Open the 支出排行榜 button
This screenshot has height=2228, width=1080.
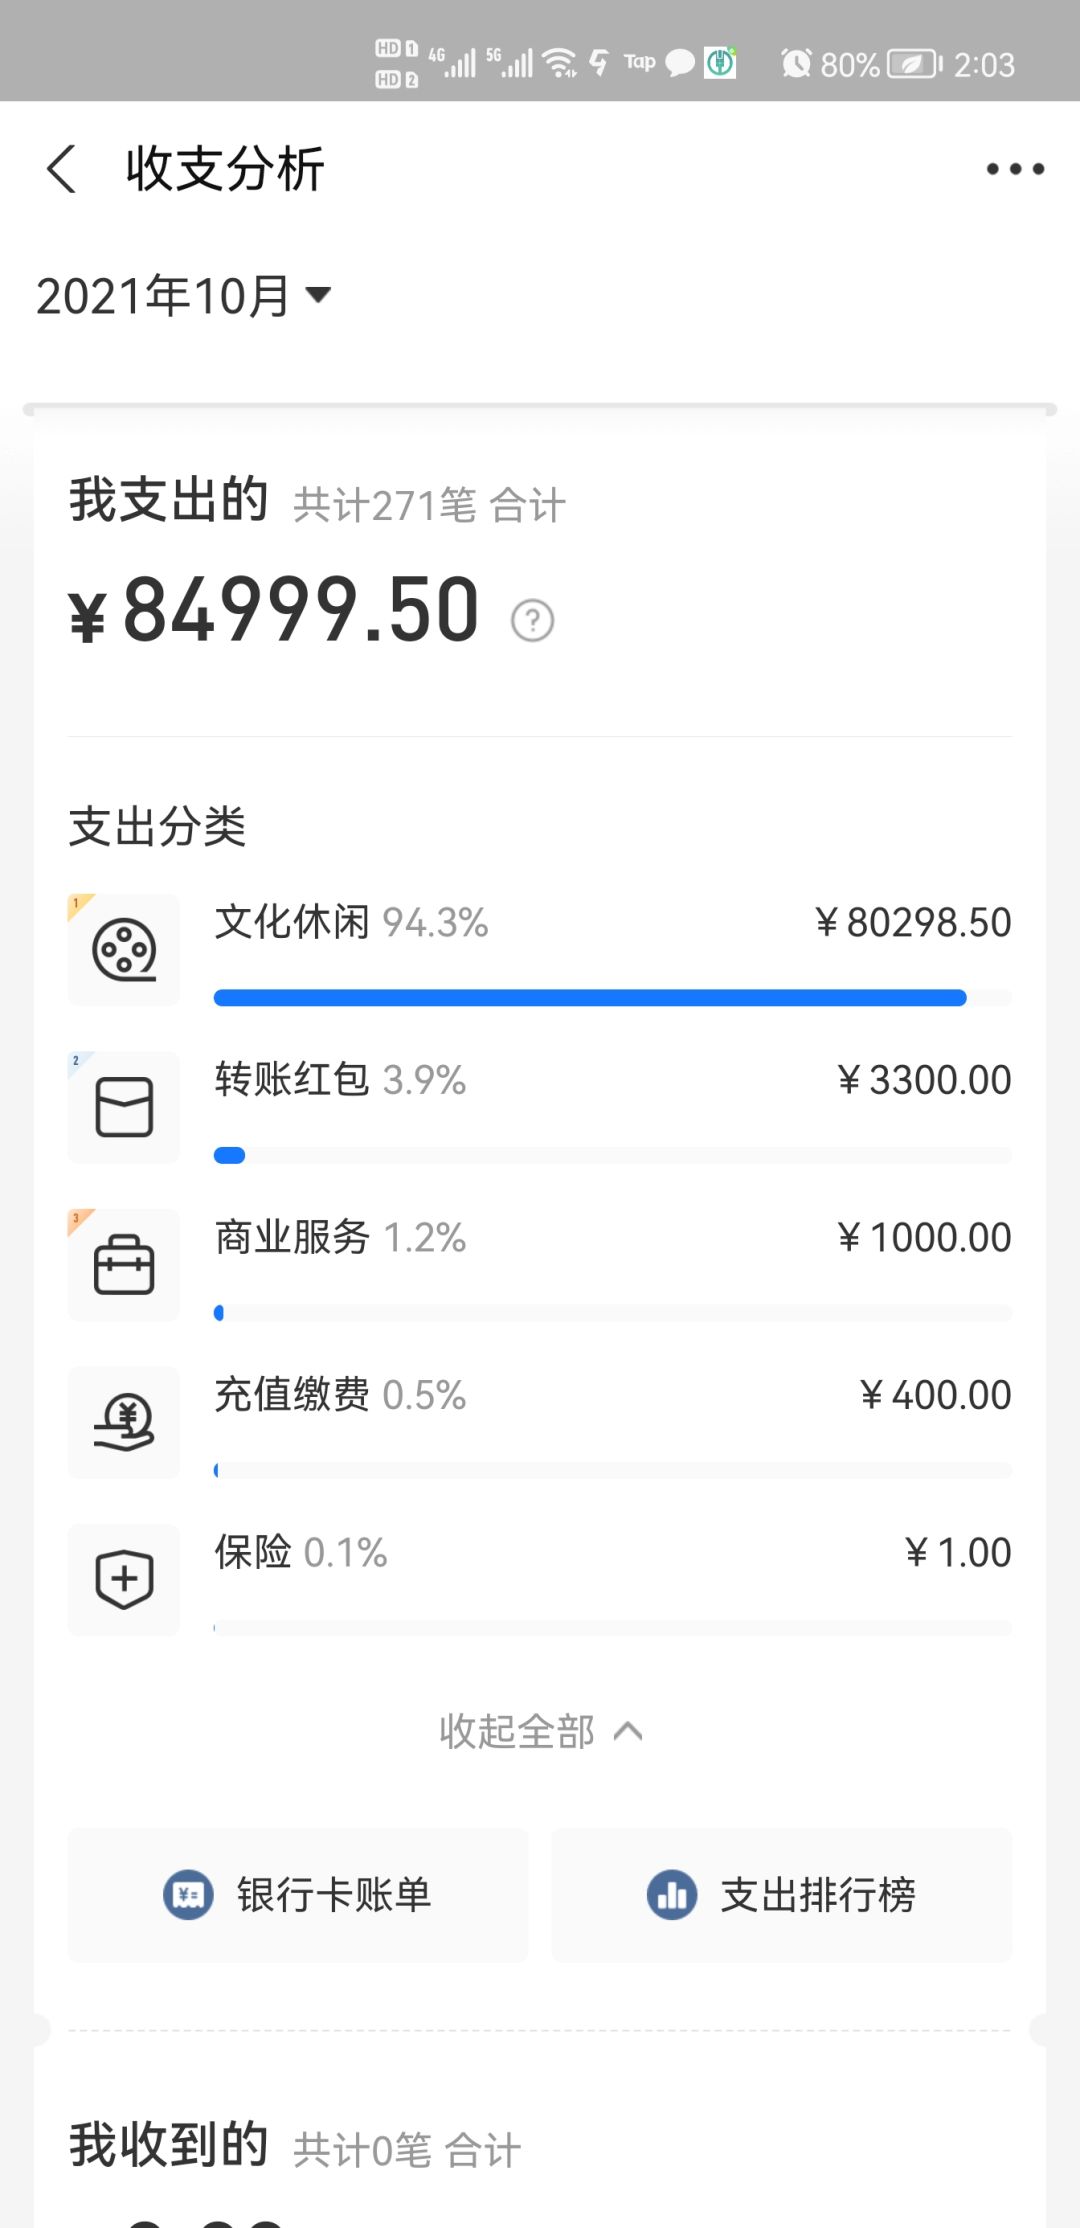tap(782, 1895)
